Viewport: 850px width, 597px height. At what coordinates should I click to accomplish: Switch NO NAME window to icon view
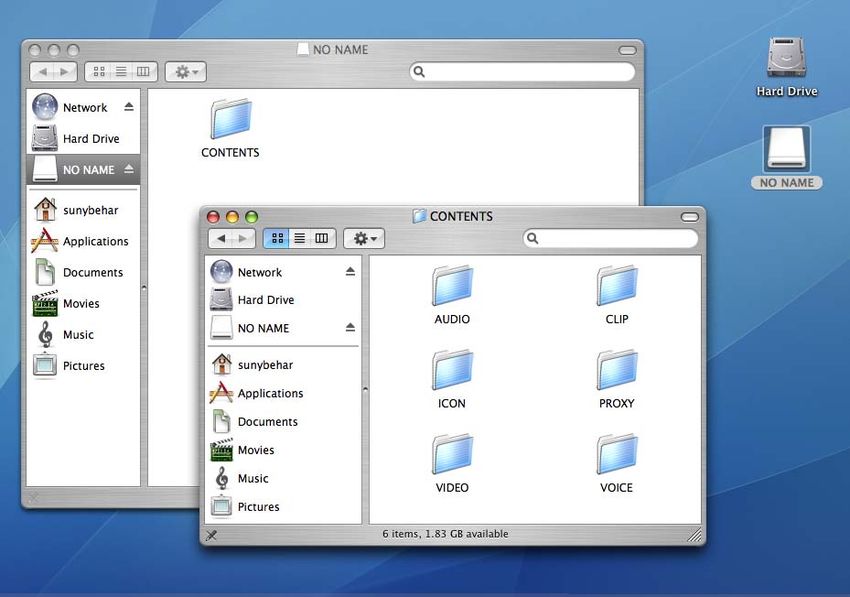(99, 72)
